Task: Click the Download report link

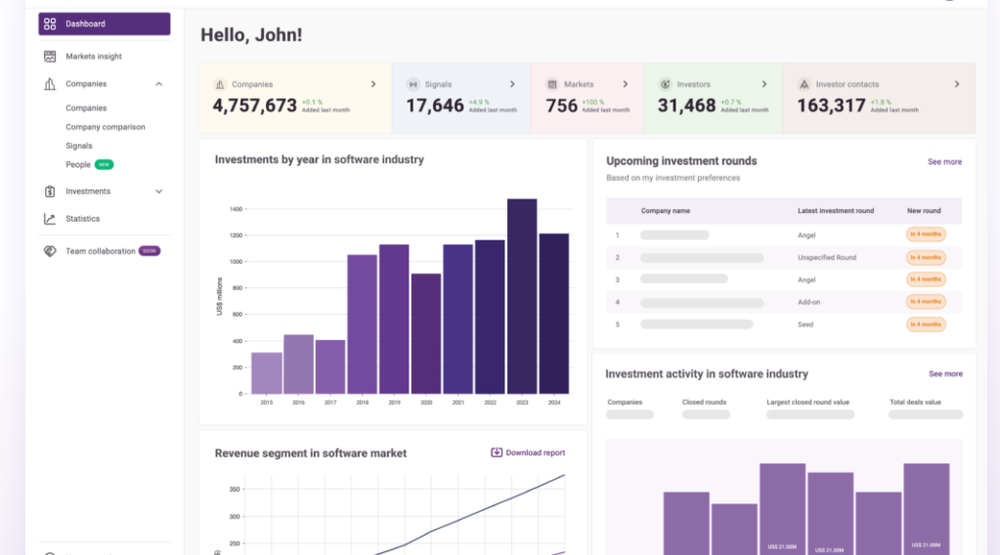Action: pyautogui.click(x=535, y=453)
